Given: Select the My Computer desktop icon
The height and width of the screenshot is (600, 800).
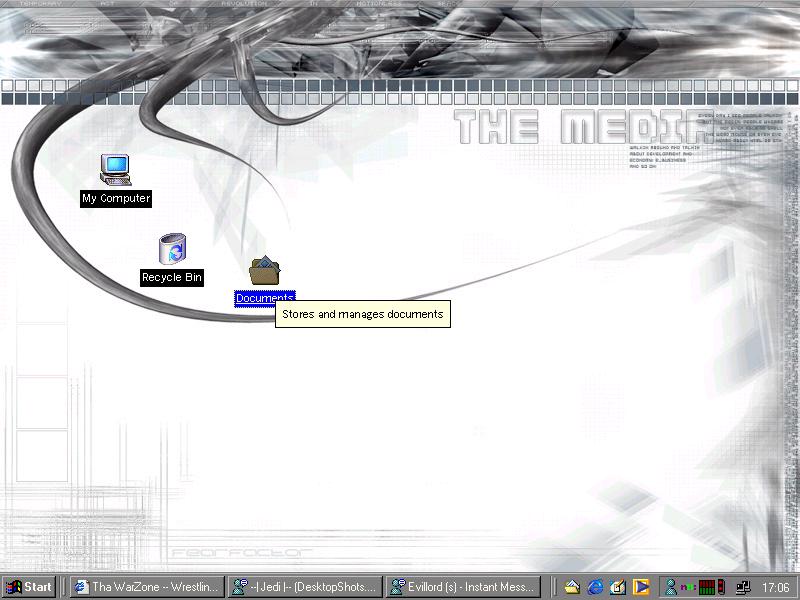Looking at the screenshot, I should (116, 170).
